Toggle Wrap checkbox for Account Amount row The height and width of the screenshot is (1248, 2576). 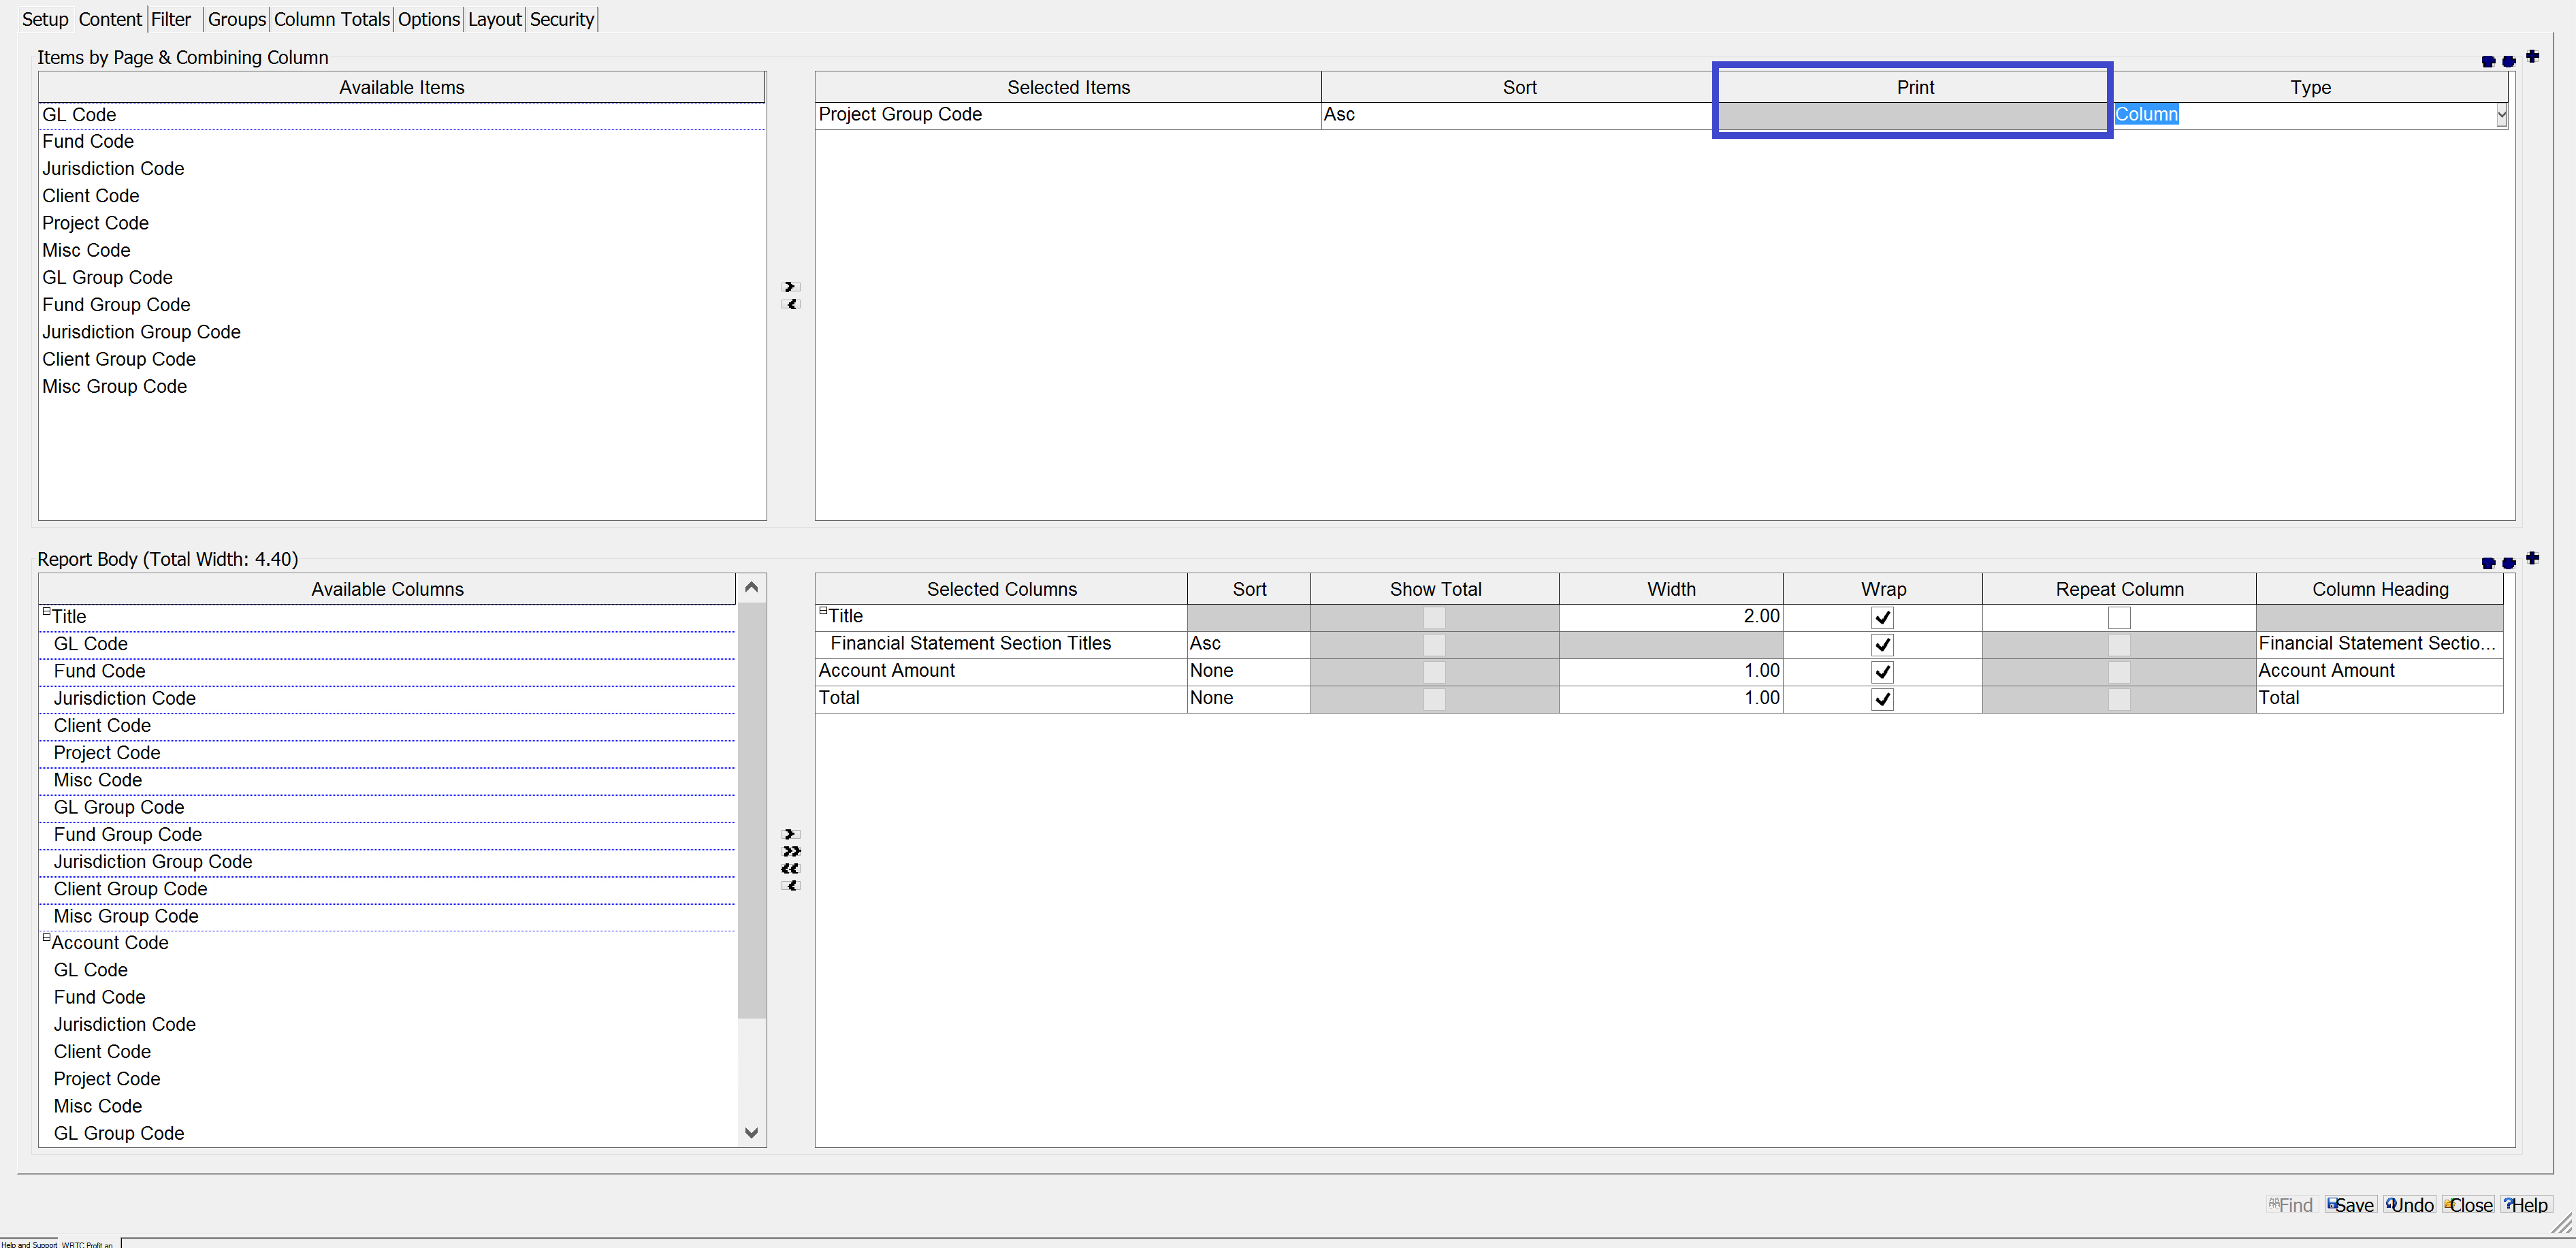pyautogui.click(x=1882, y=672)
